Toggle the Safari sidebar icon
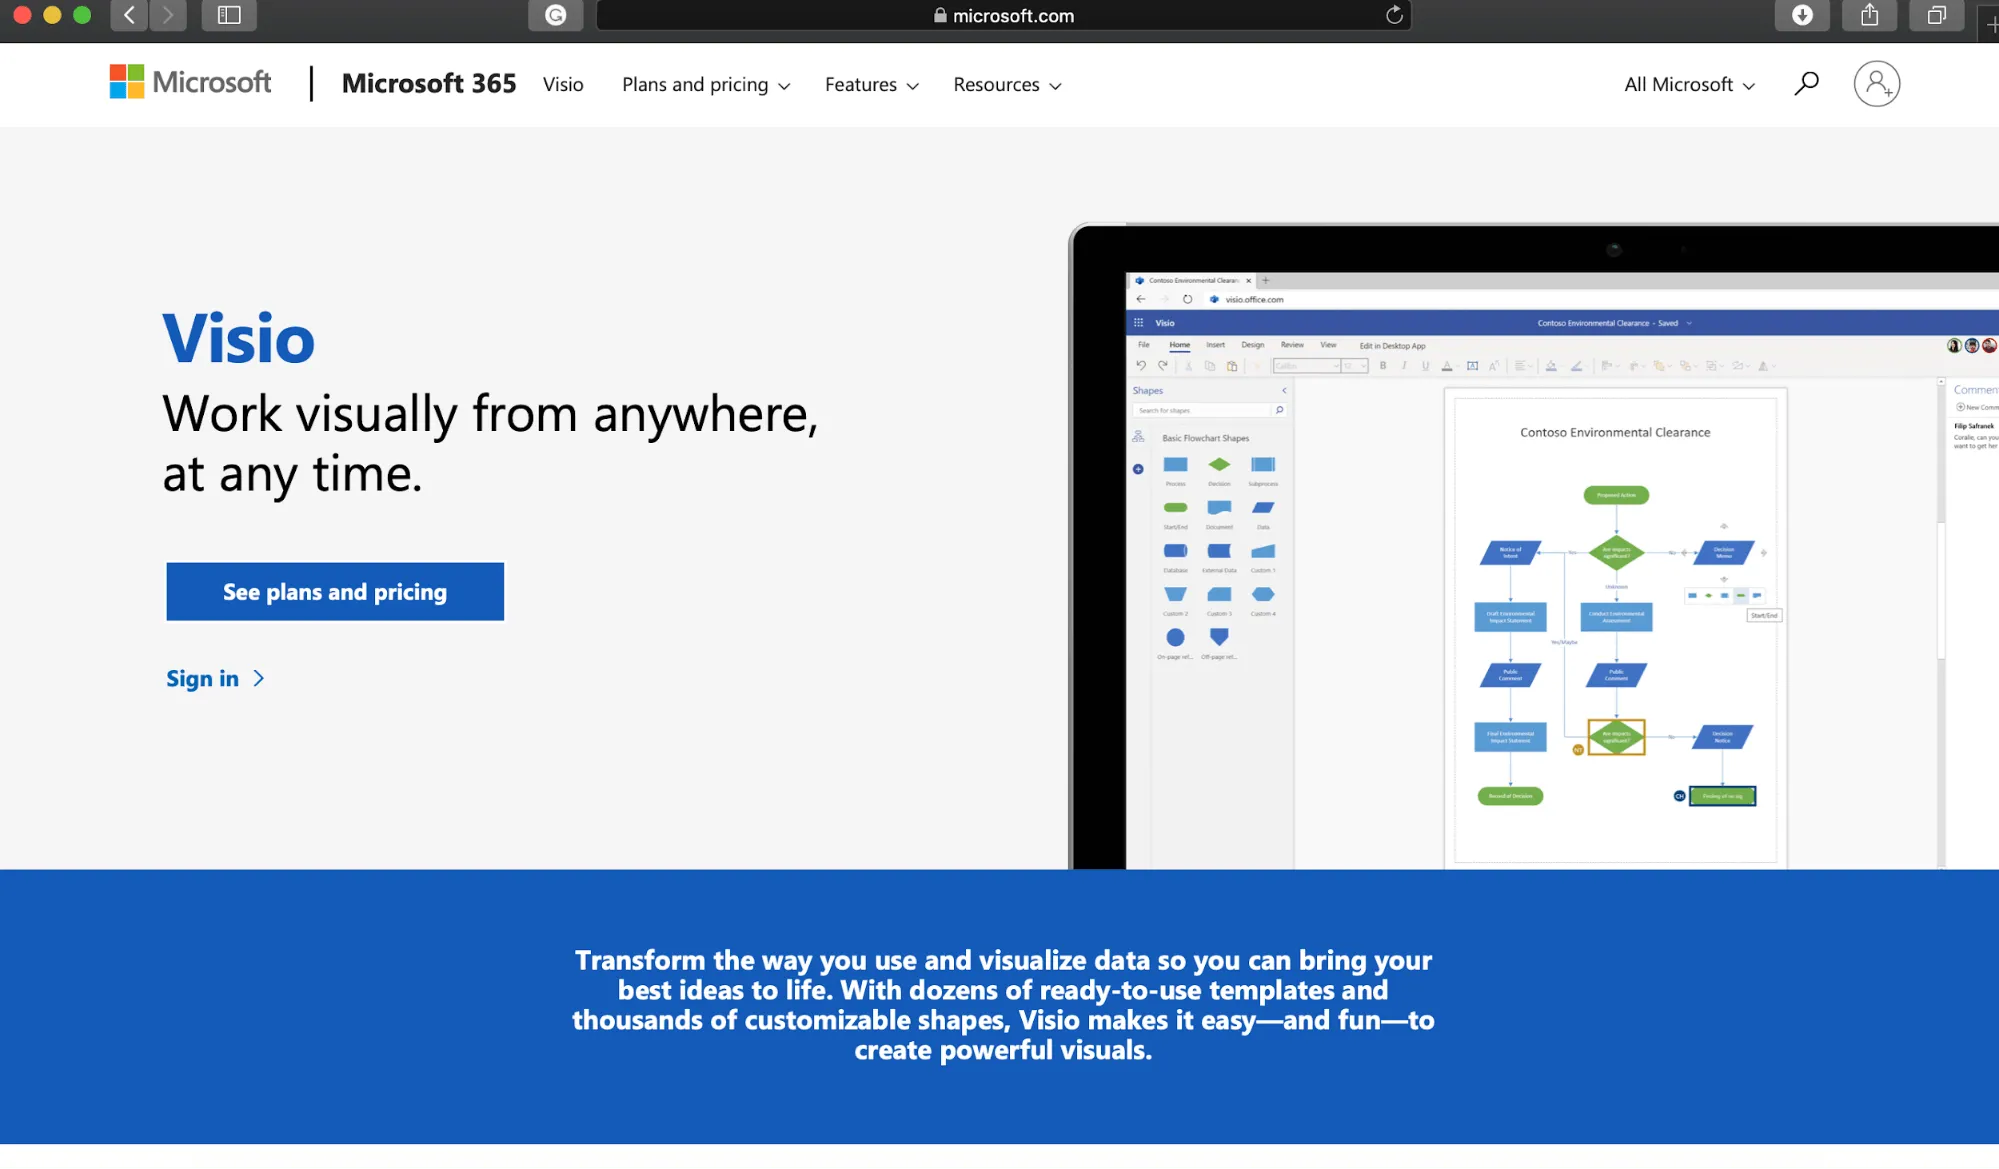1999x1169 pixels. click(229, 15)
